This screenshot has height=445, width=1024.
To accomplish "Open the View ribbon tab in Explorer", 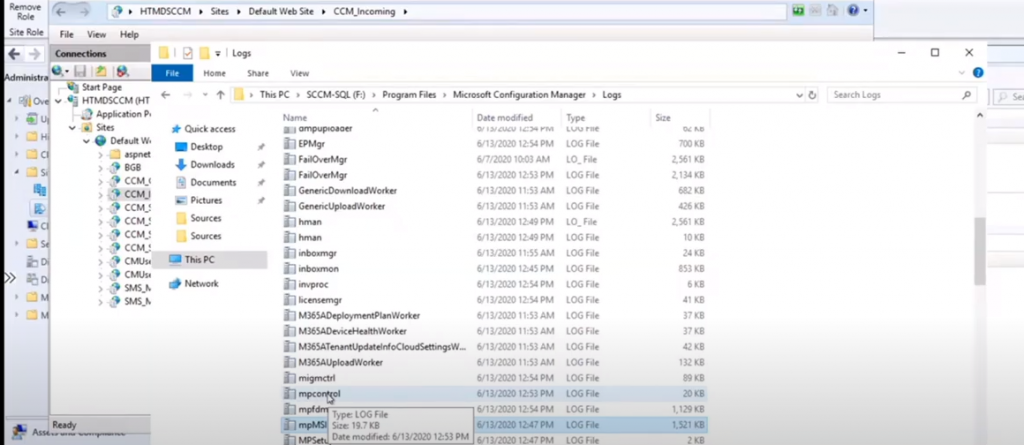I will [x=299, y=73].
